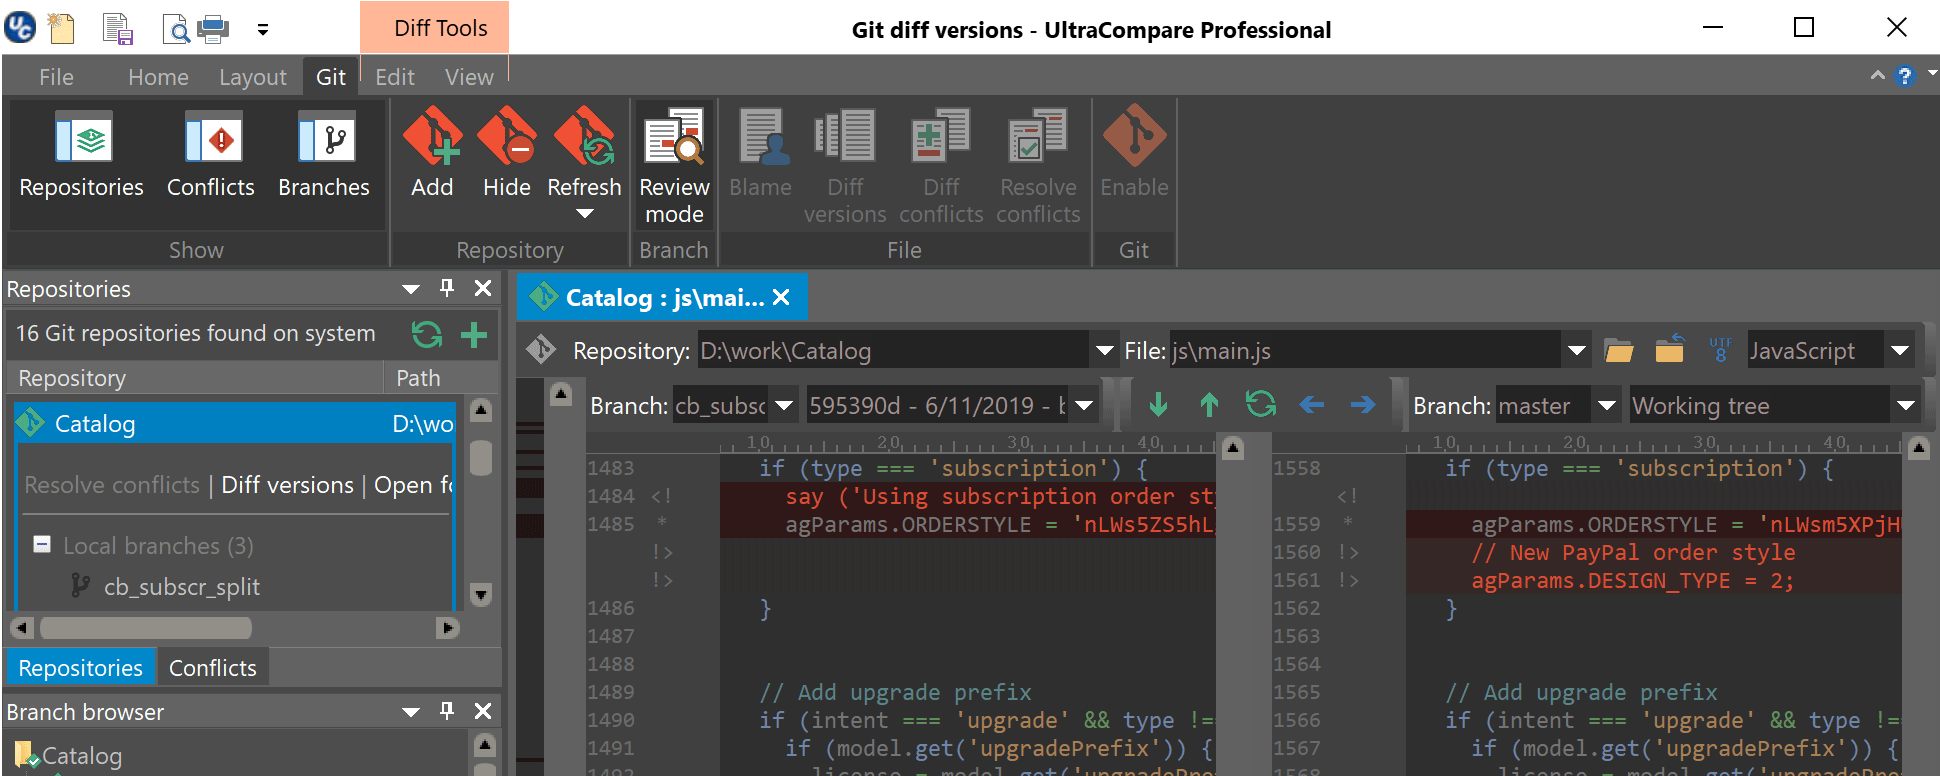Screen dimensions: 1940x776
Task: Collapse the Local branches tree node
Action: pos(42,544)
